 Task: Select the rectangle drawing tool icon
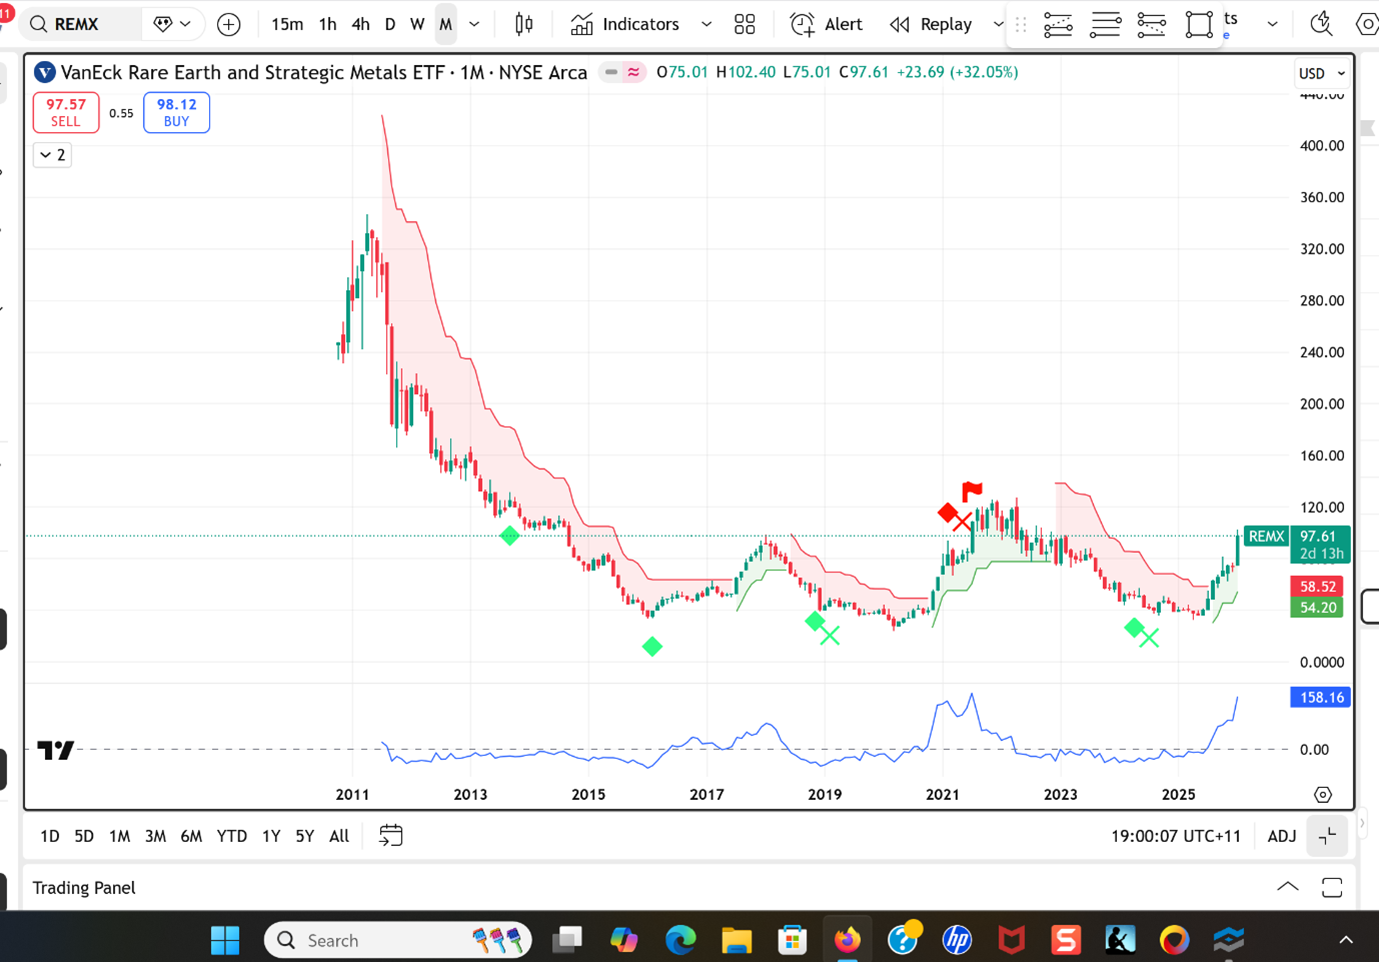pyautogui.click(x=1199, y=24)
